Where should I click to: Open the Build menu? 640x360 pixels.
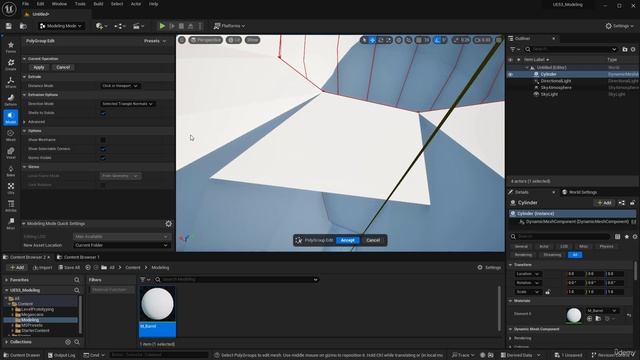pos(98,4)
